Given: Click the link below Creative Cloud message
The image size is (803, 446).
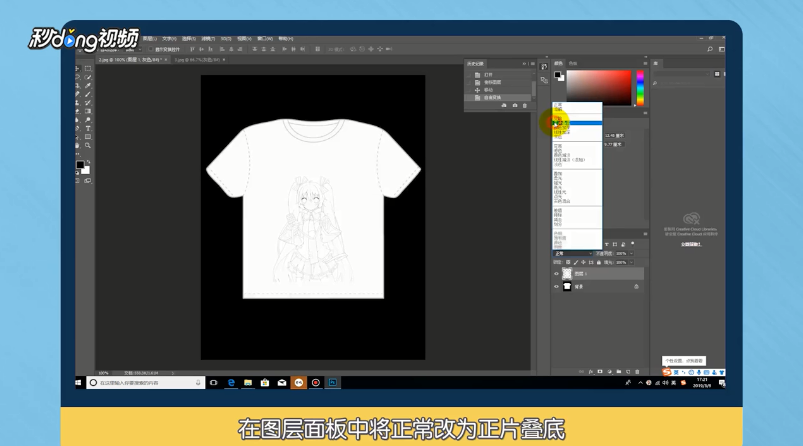Looking at the screenshot, I should [x=691, y=244].
